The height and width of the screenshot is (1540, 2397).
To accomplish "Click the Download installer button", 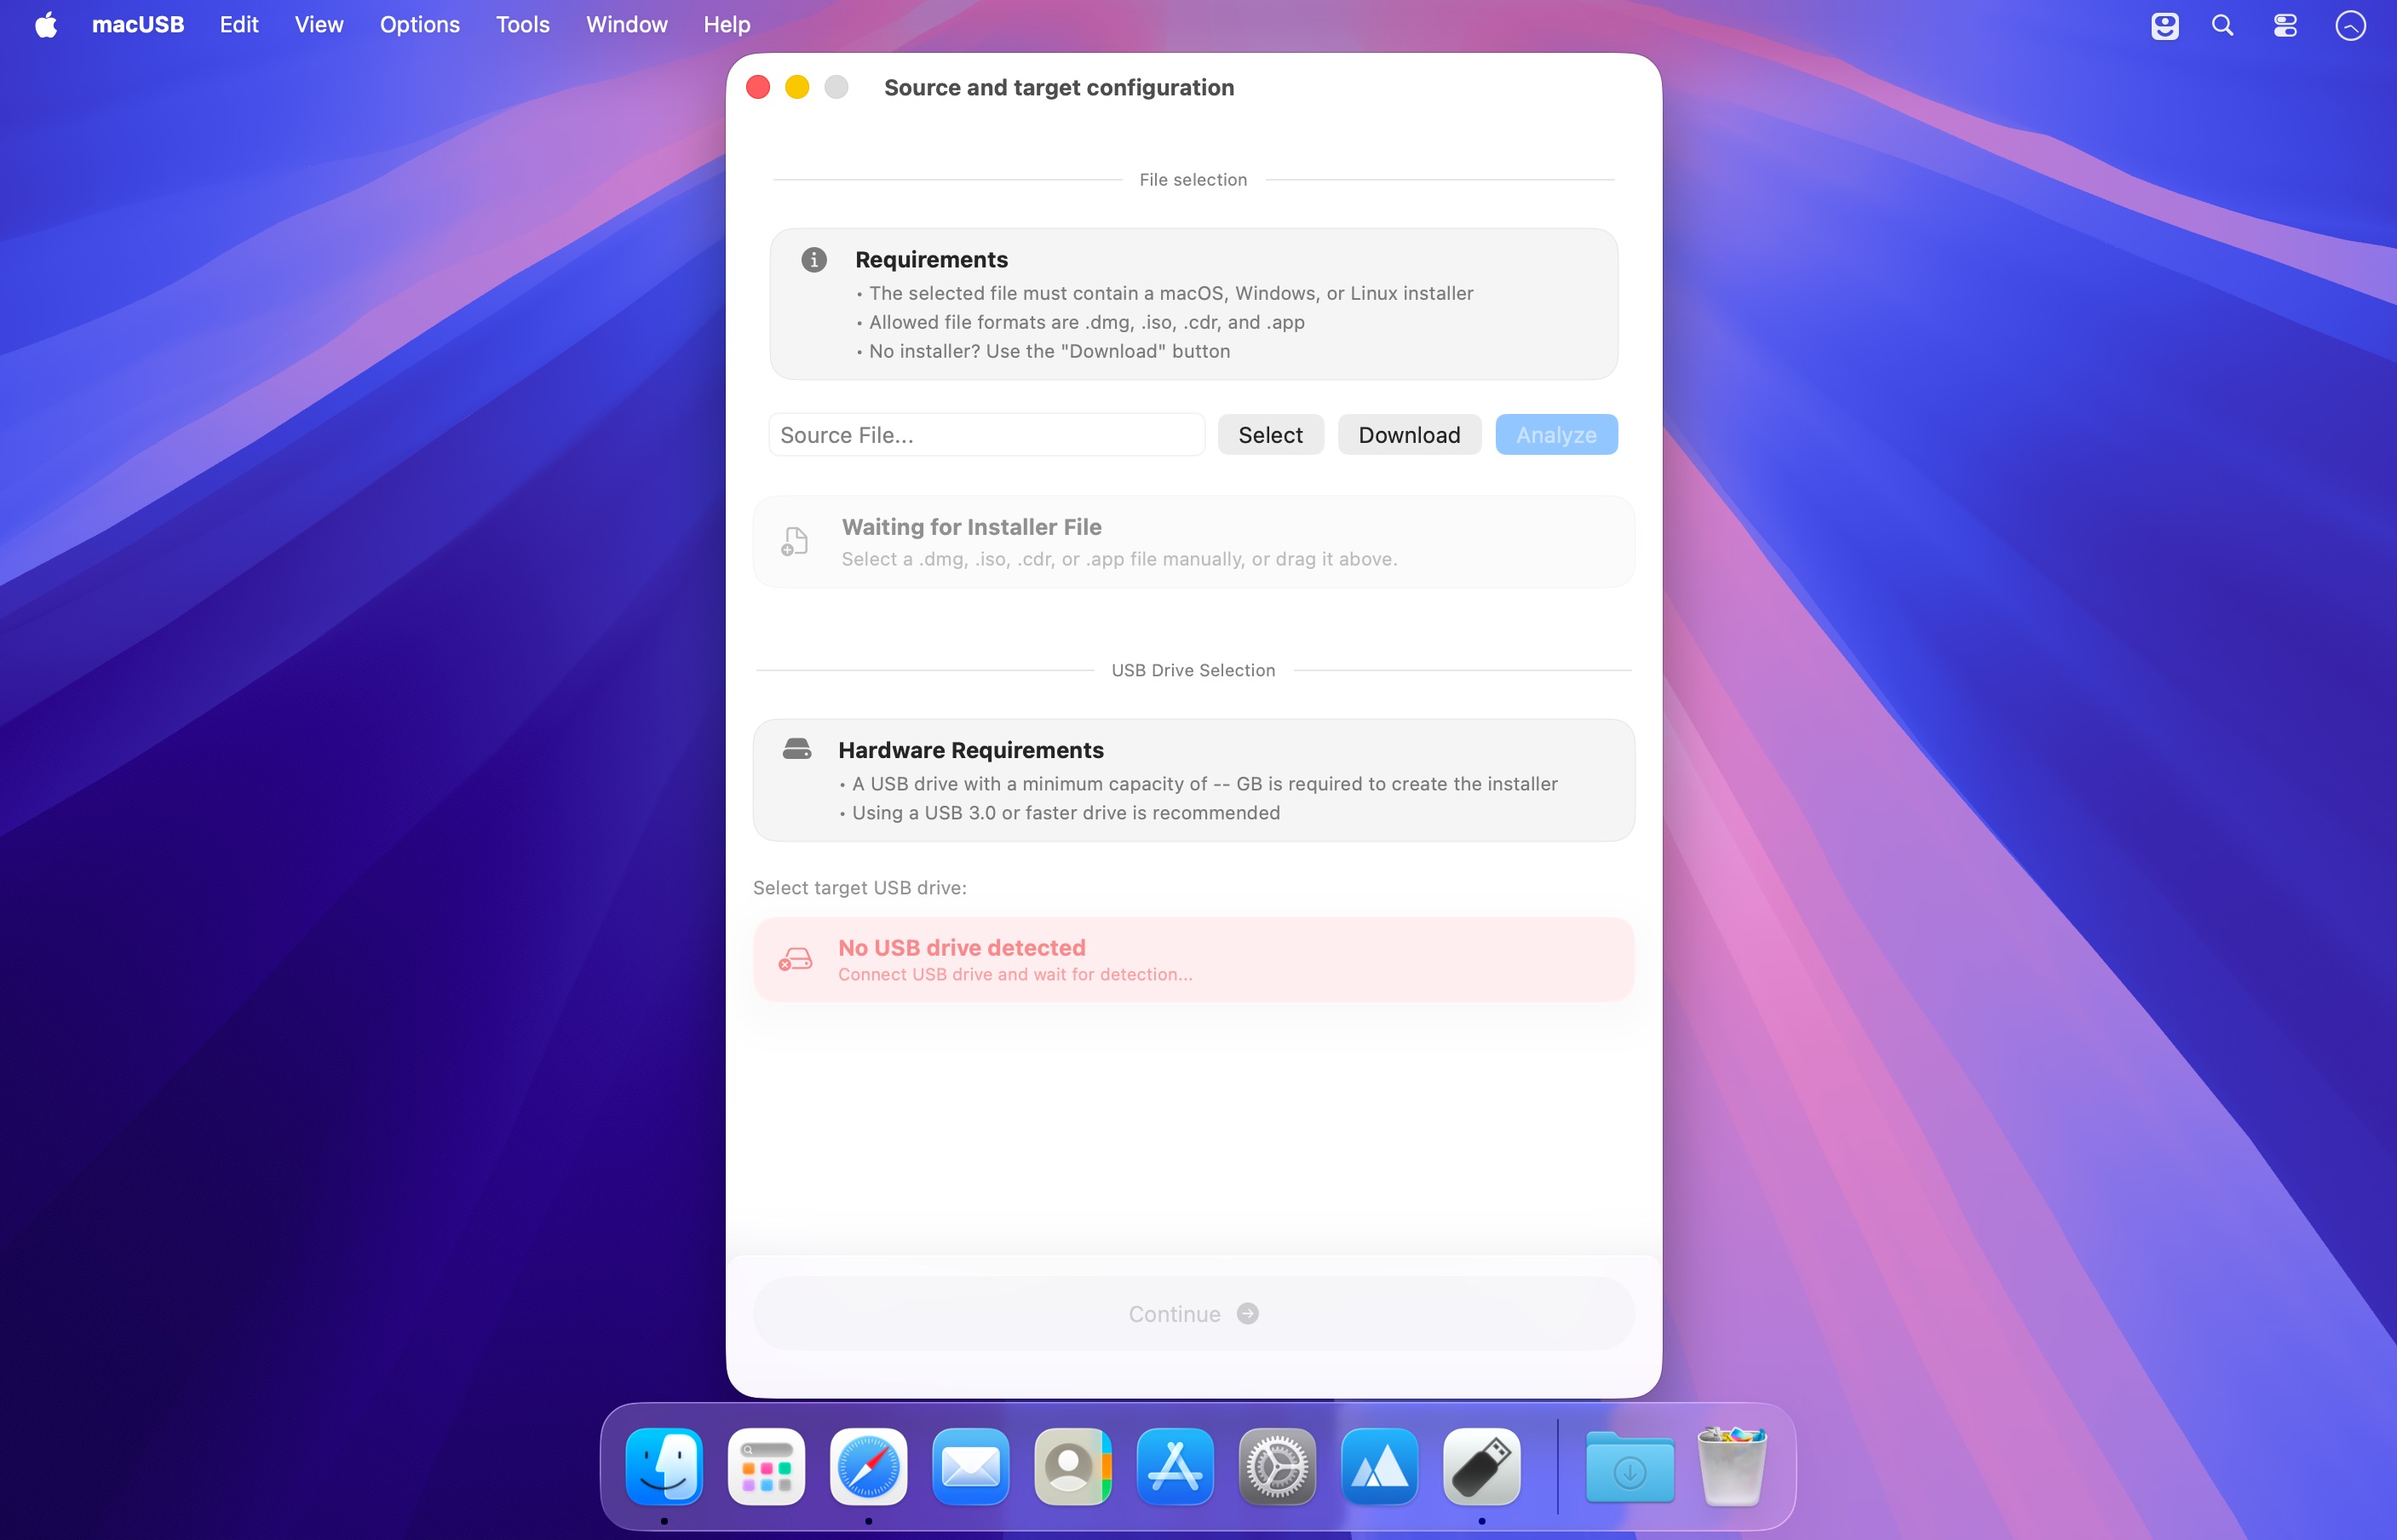I will pos(1409,435).
